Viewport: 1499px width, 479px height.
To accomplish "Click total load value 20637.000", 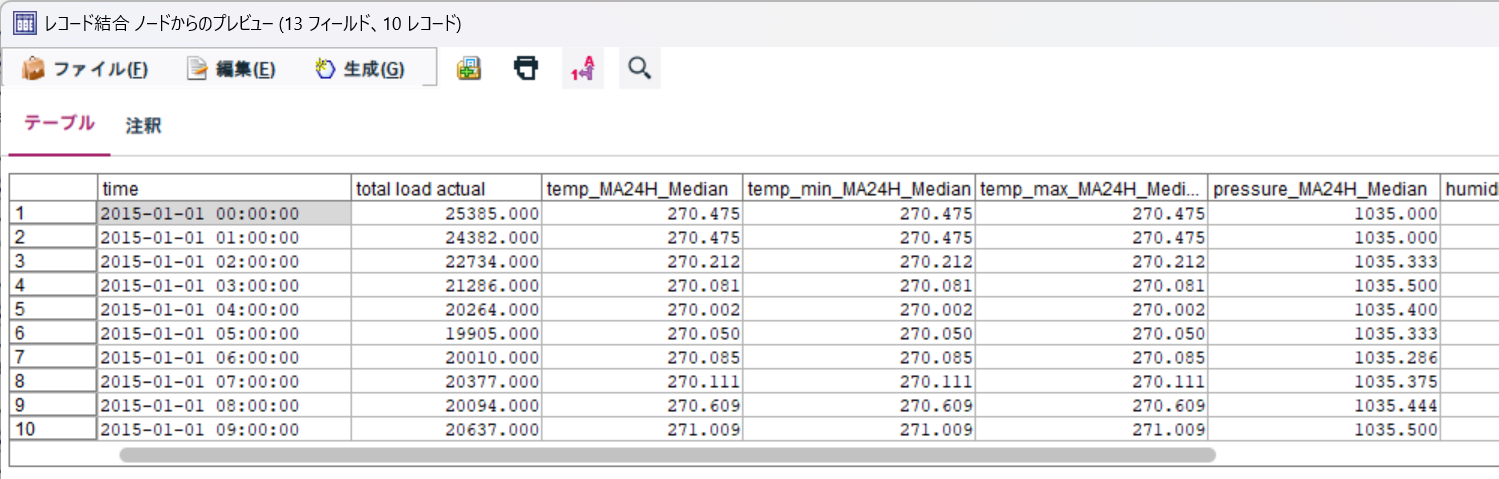I will (447, 429).
